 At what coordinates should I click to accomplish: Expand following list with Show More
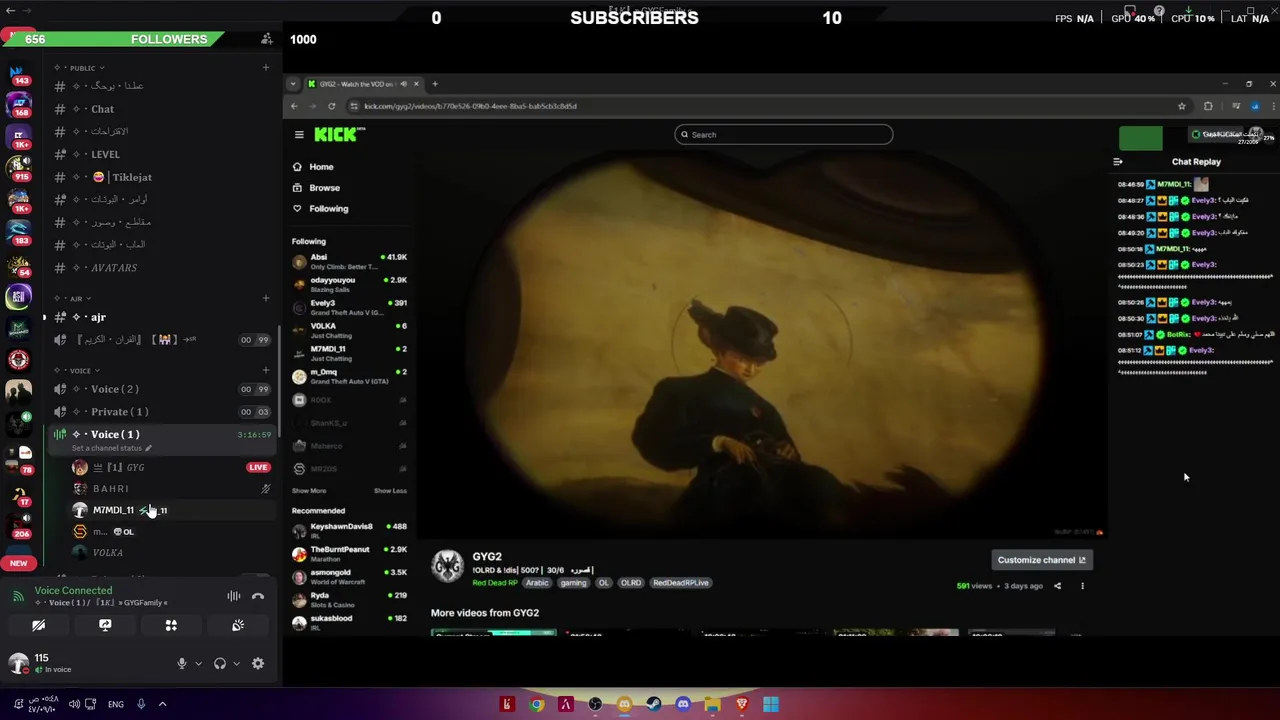pos(309,491)
